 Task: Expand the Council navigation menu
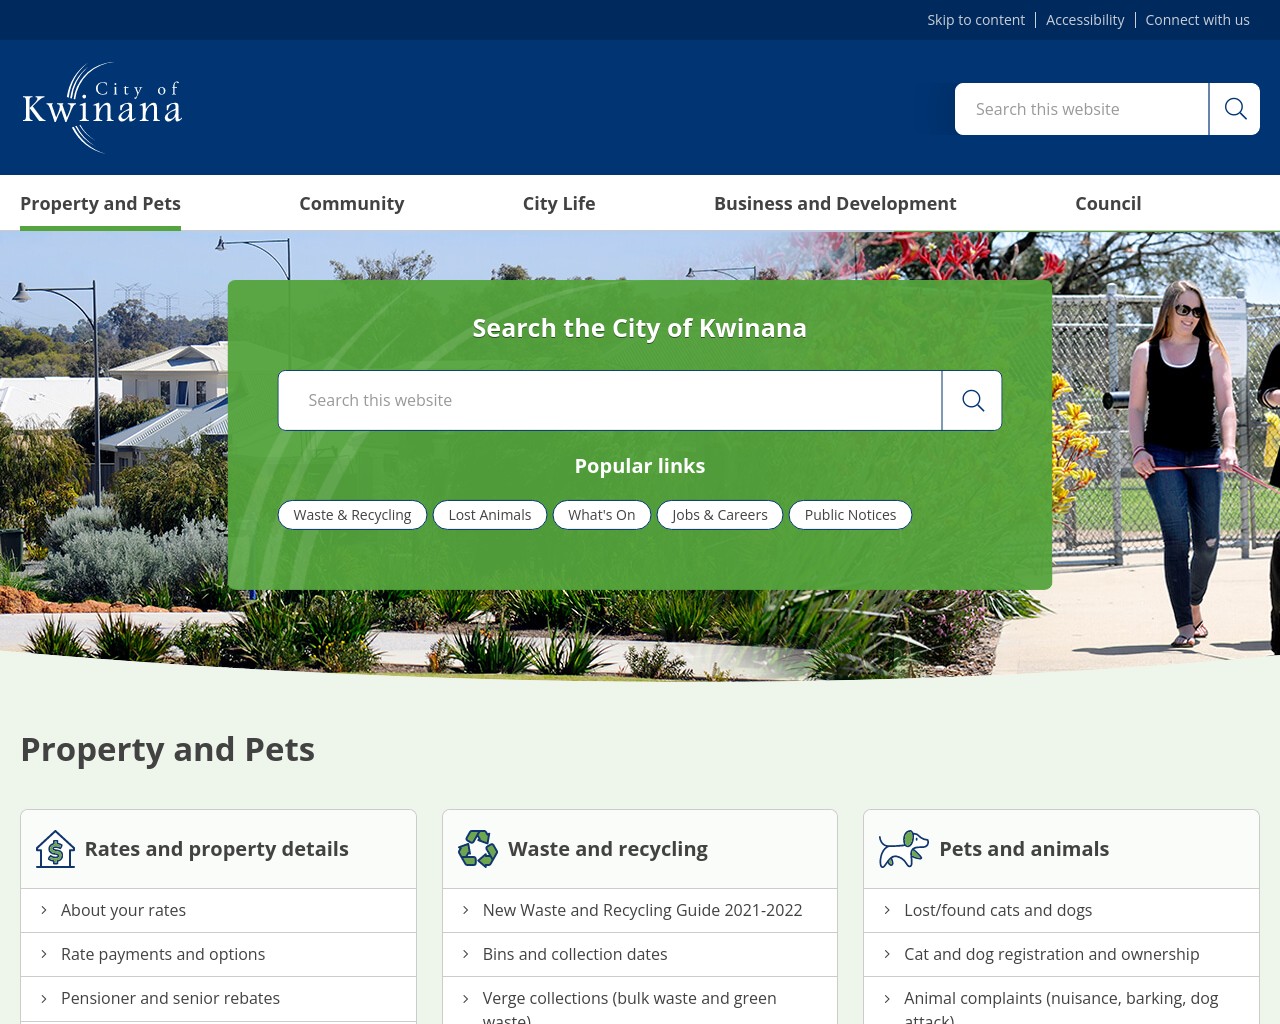click(x=1107, y=203)
